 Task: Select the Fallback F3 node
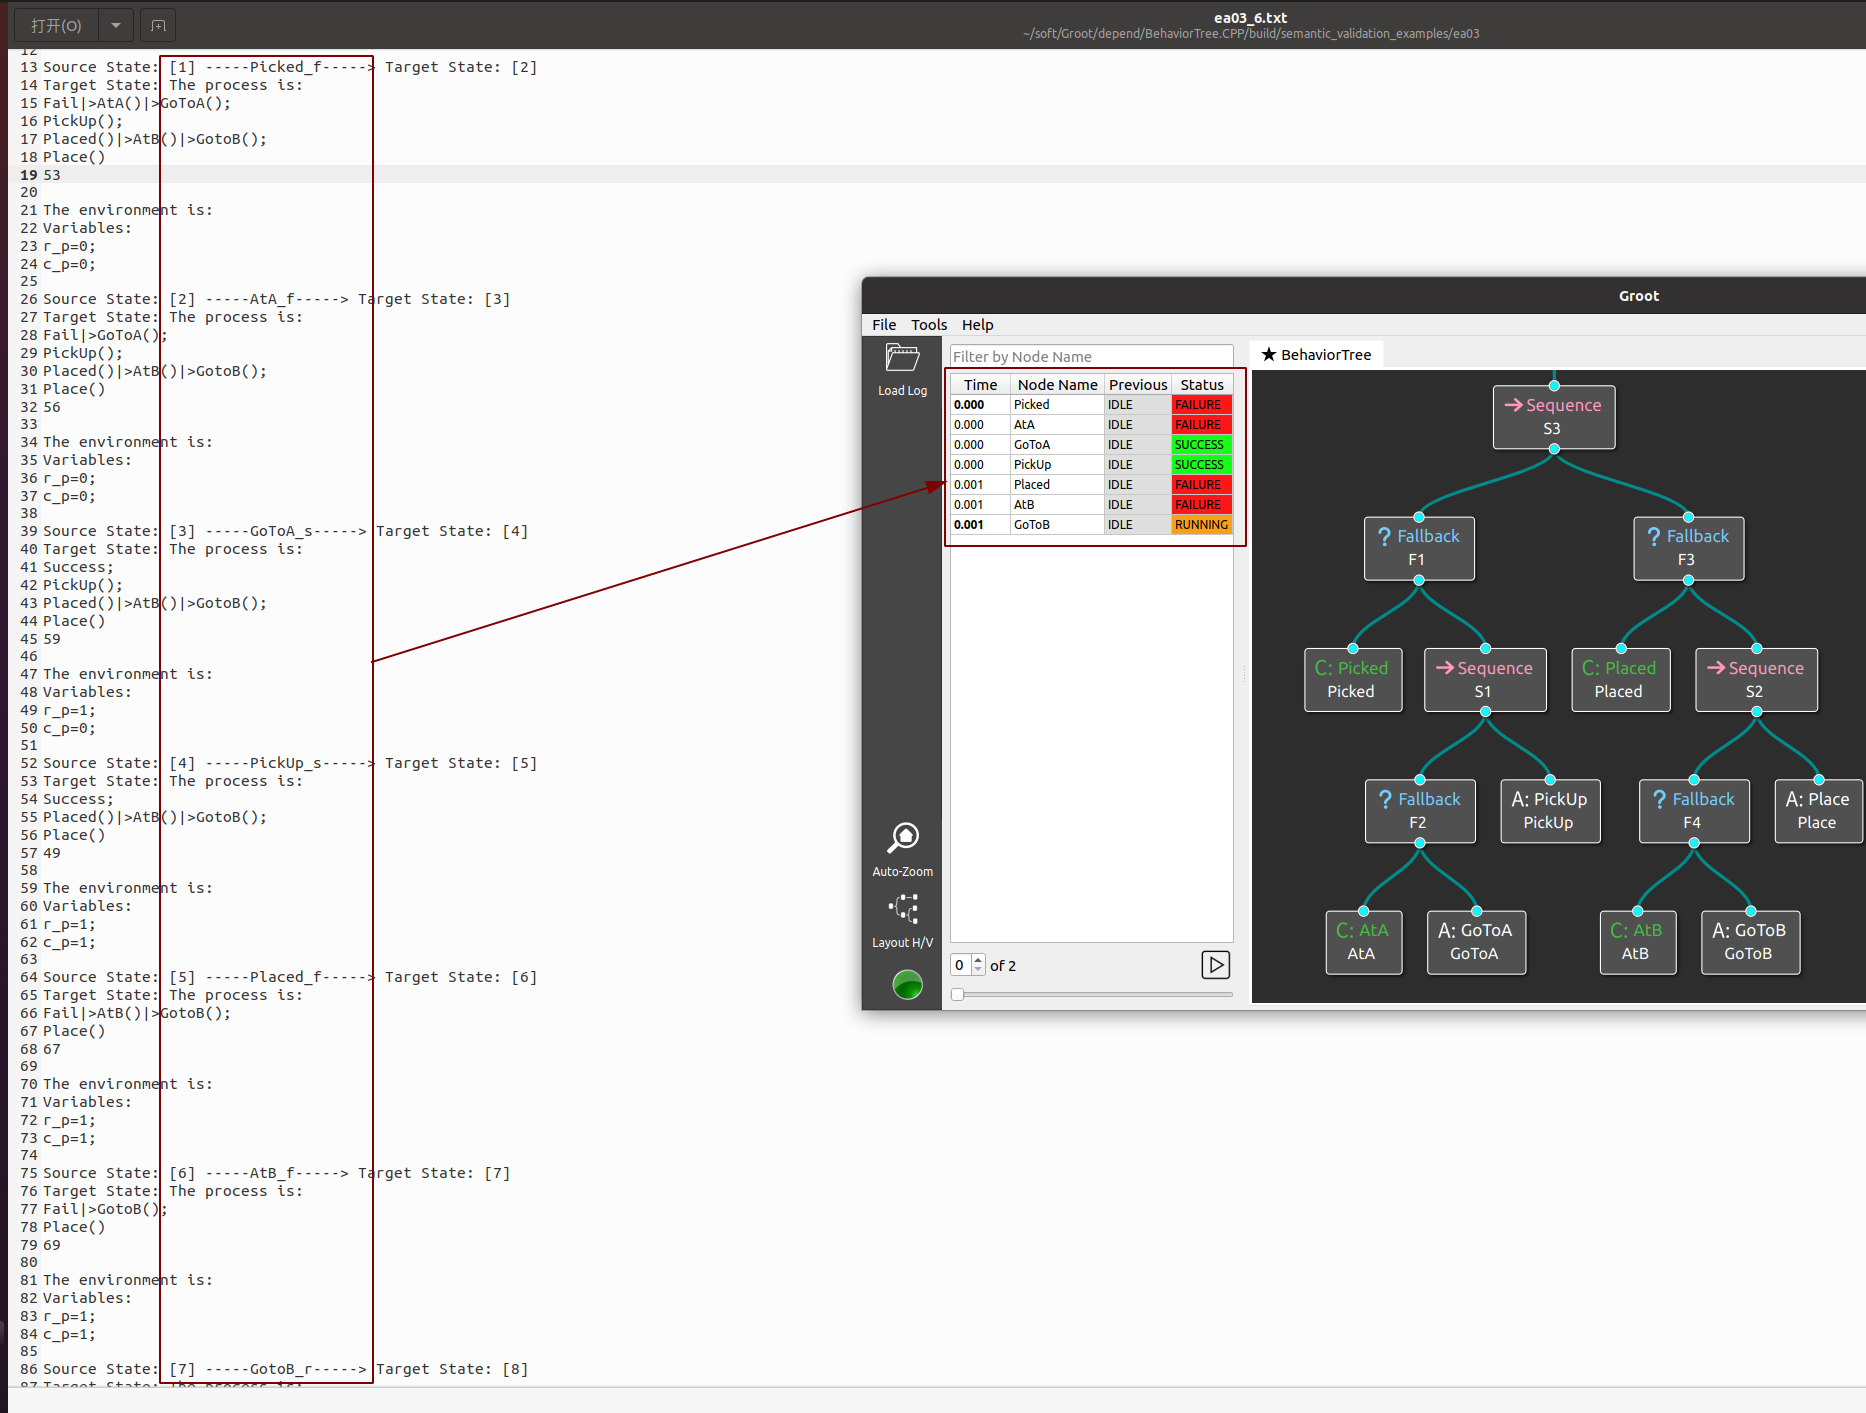[1688, 548]
